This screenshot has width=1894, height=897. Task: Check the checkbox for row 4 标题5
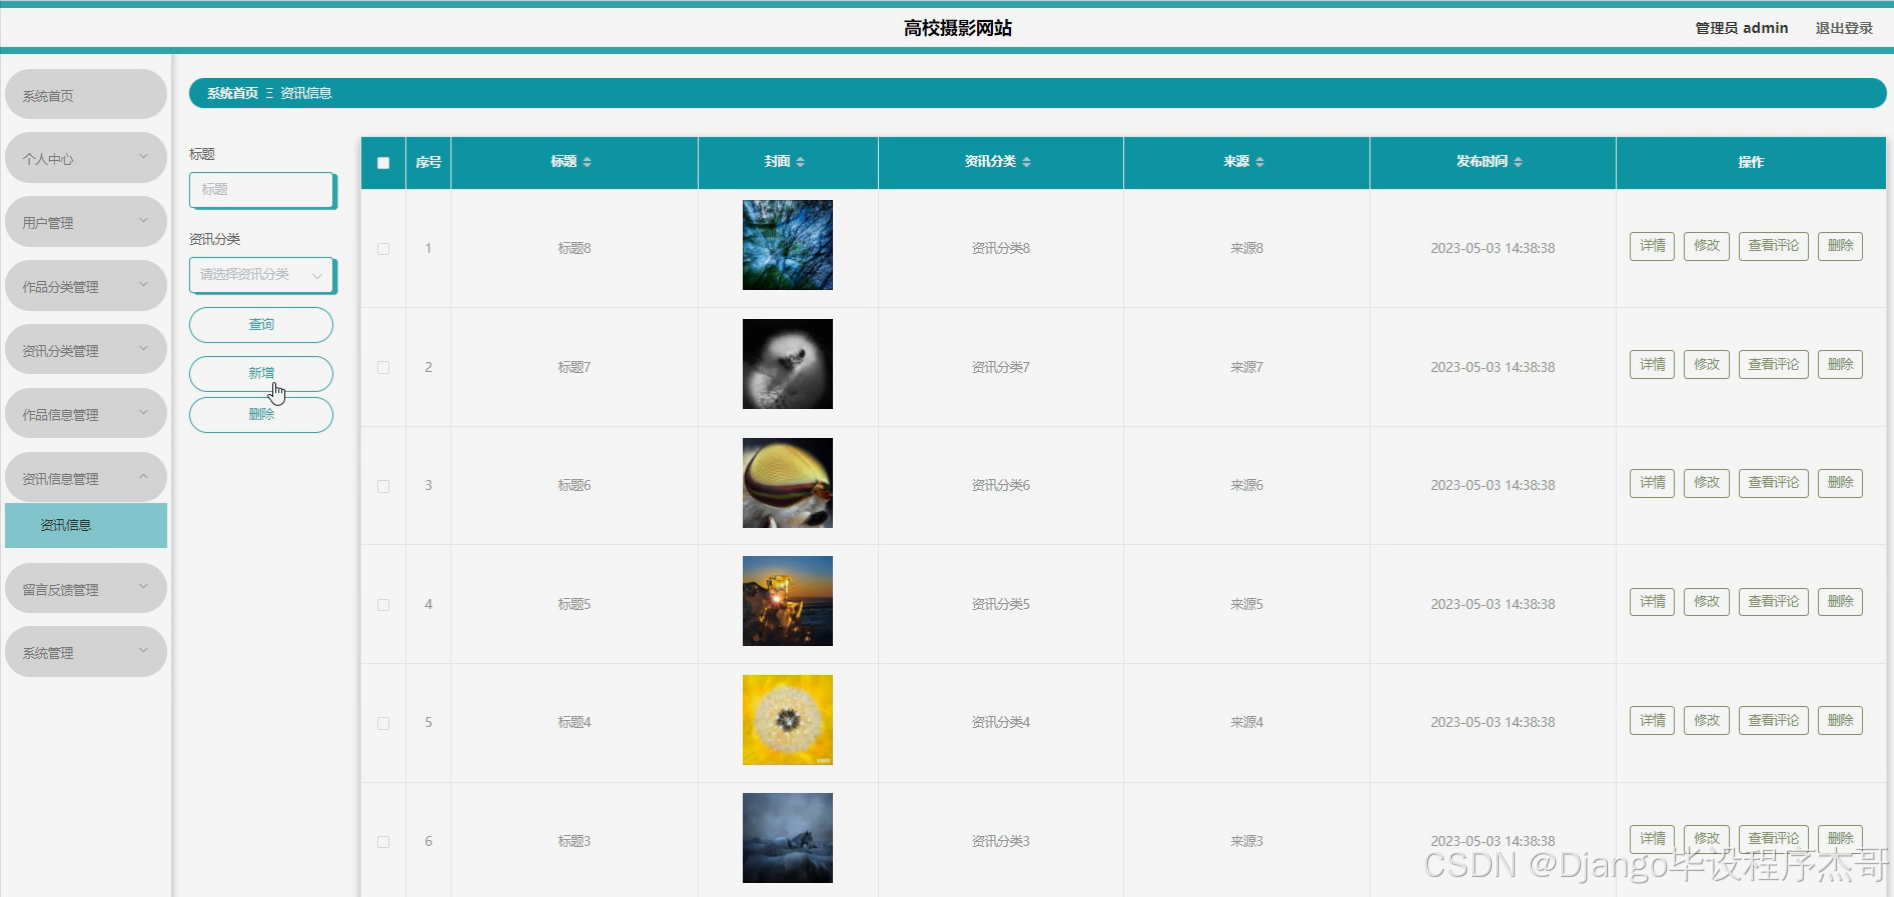pyautogui.click(x=383, y=605)
